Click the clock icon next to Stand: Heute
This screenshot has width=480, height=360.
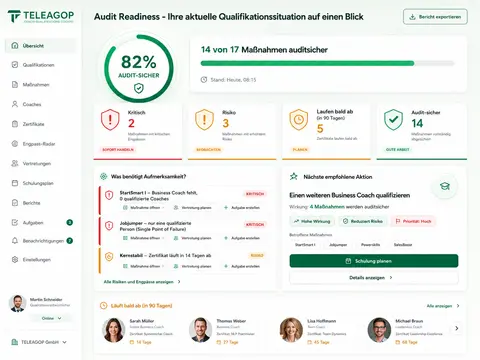(x=204, y=80)
